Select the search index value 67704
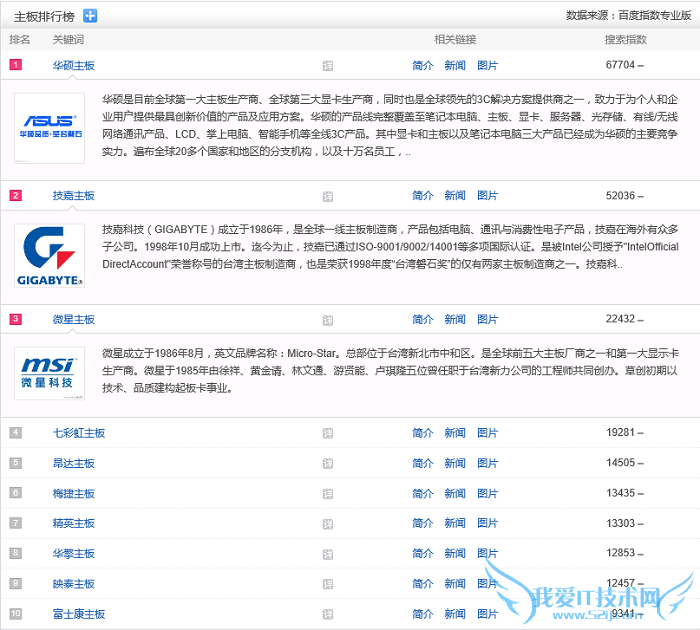The width and height of the screenshot is (700, 630). (x=620, y=65)
